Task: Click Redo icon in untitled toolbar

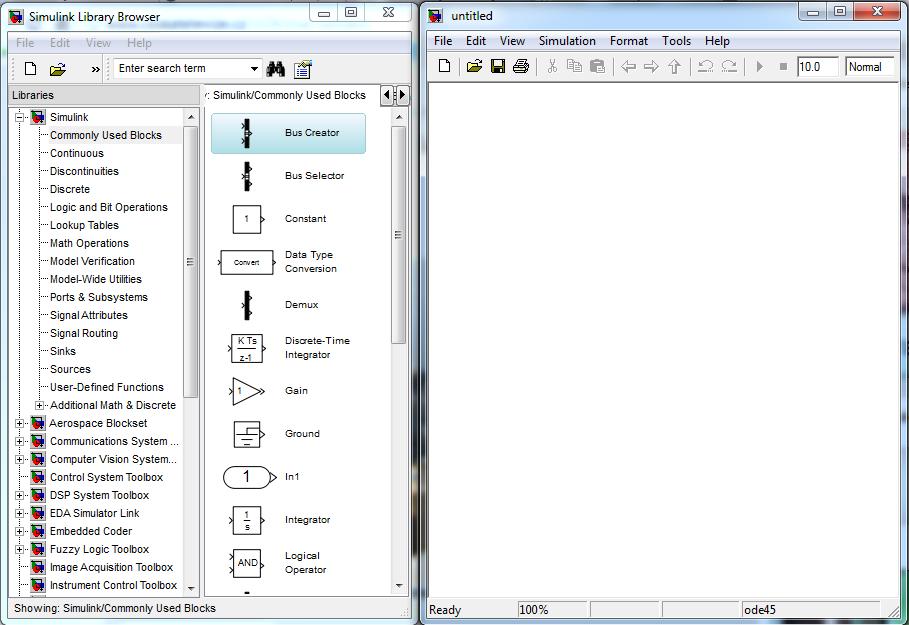Action: 729,66
